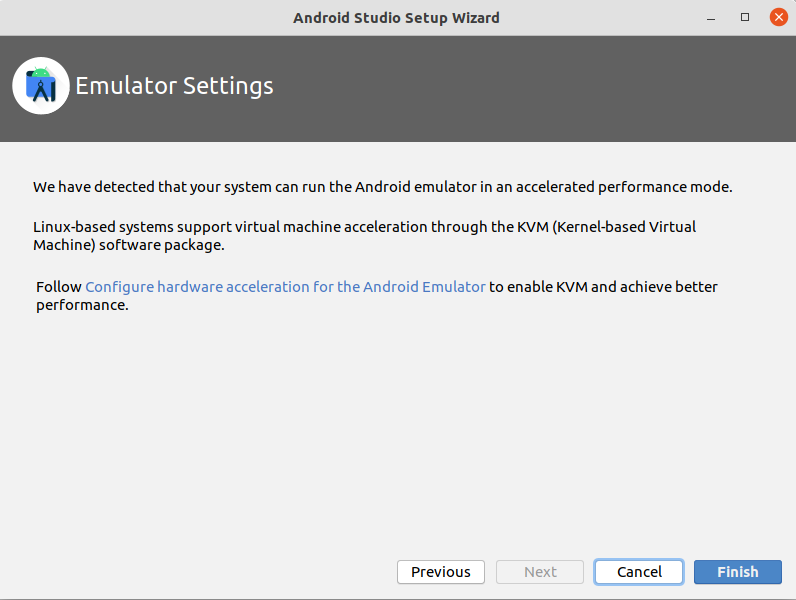Click the Android Studio Setup Wizard title bar
Viewport: 796px width, 600px height.
396,17
